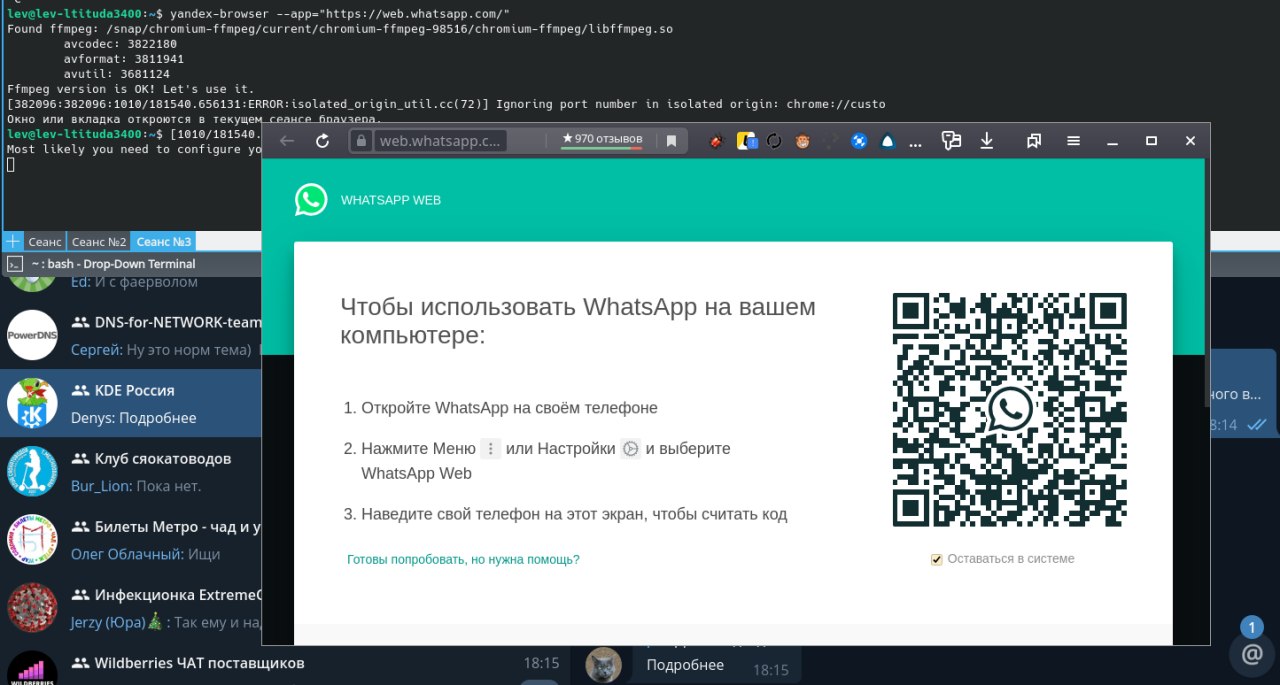Open the tabs/collections icon in the browser
The width and height of the screenshot is (1280, 685).
1034,141
